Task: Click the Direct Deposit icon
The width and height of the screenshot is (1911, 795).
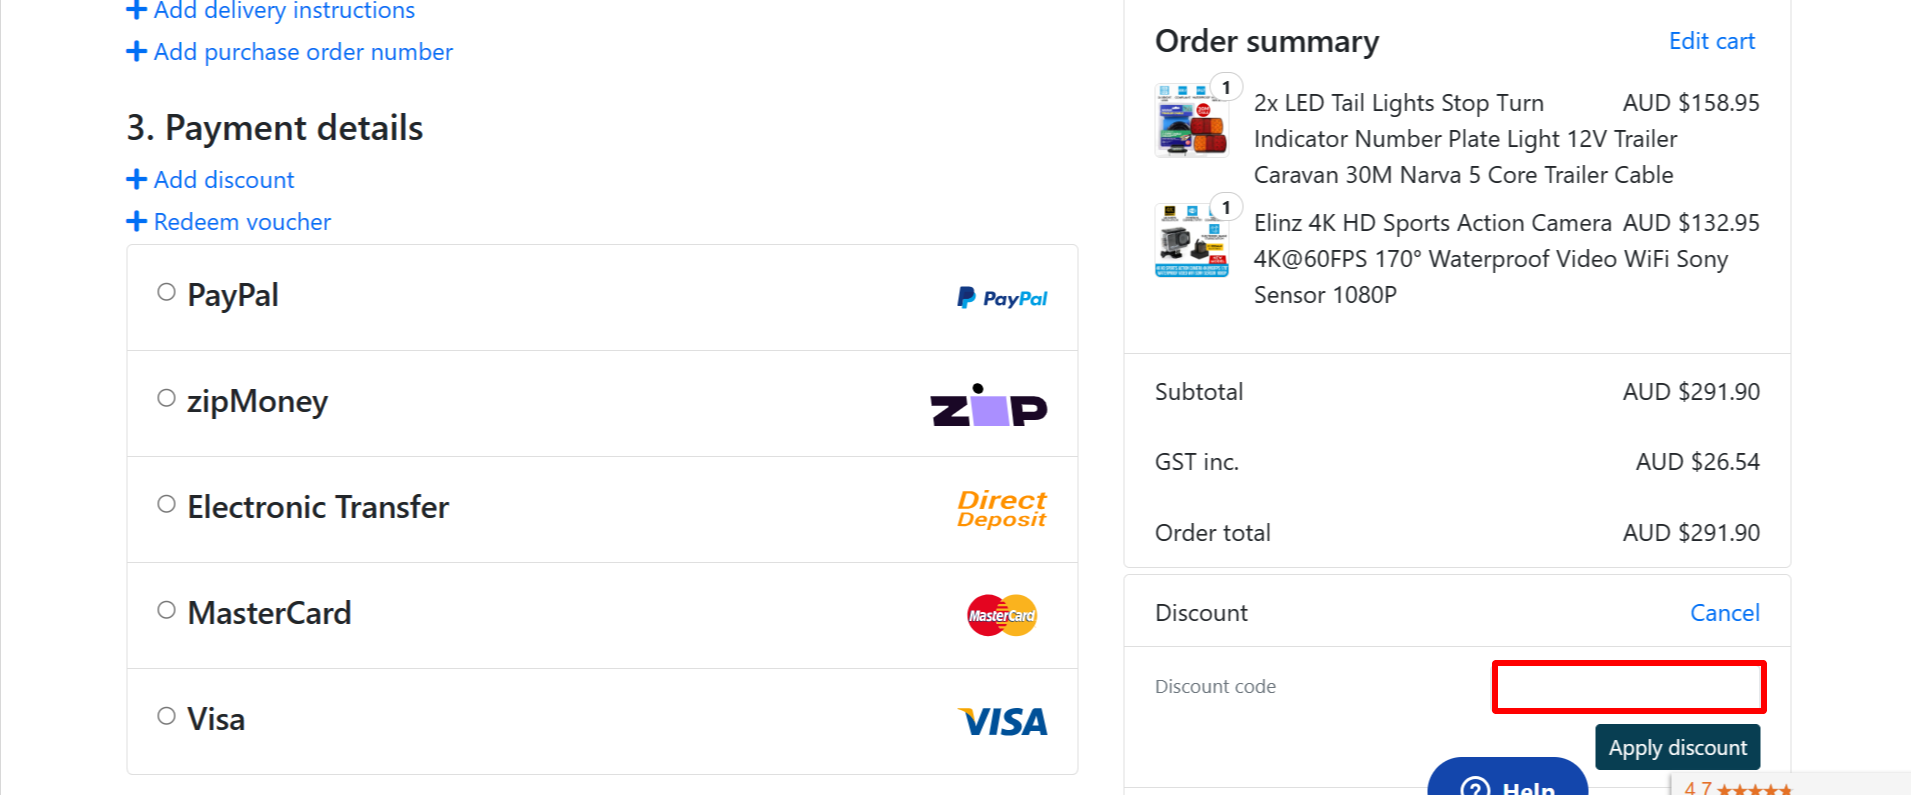Action: click(1000, 509)
